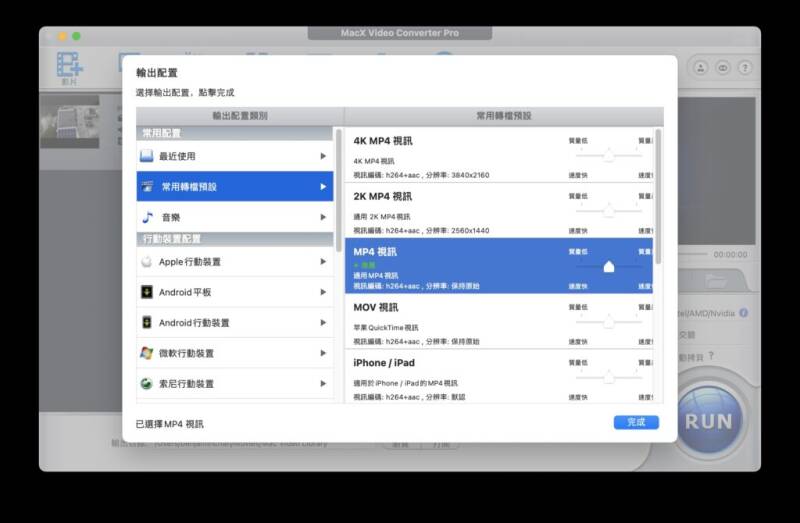Expand 微軟行動裝置 arrow

pyautogui.click(x=323, y=353)
